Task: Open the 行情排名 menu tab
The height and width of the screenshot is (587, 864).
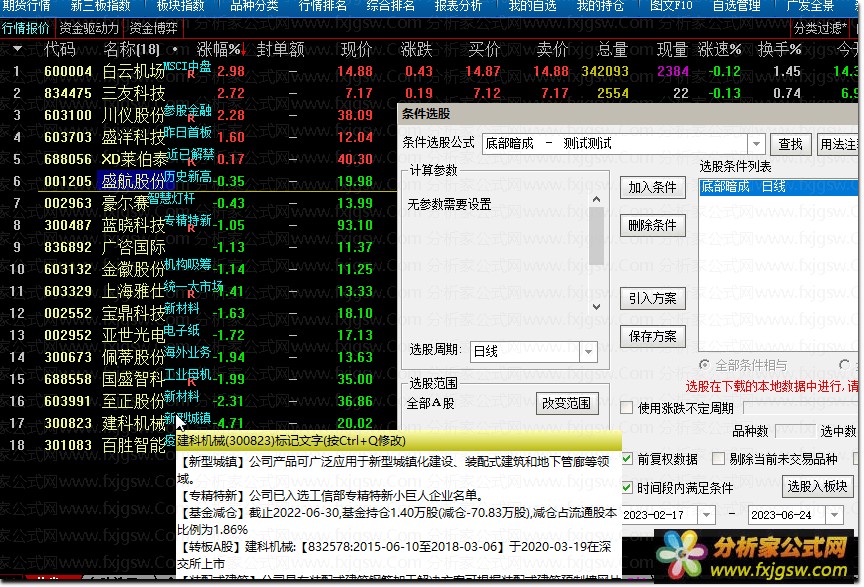Action: pyautogui.click(x=322, y=6)
